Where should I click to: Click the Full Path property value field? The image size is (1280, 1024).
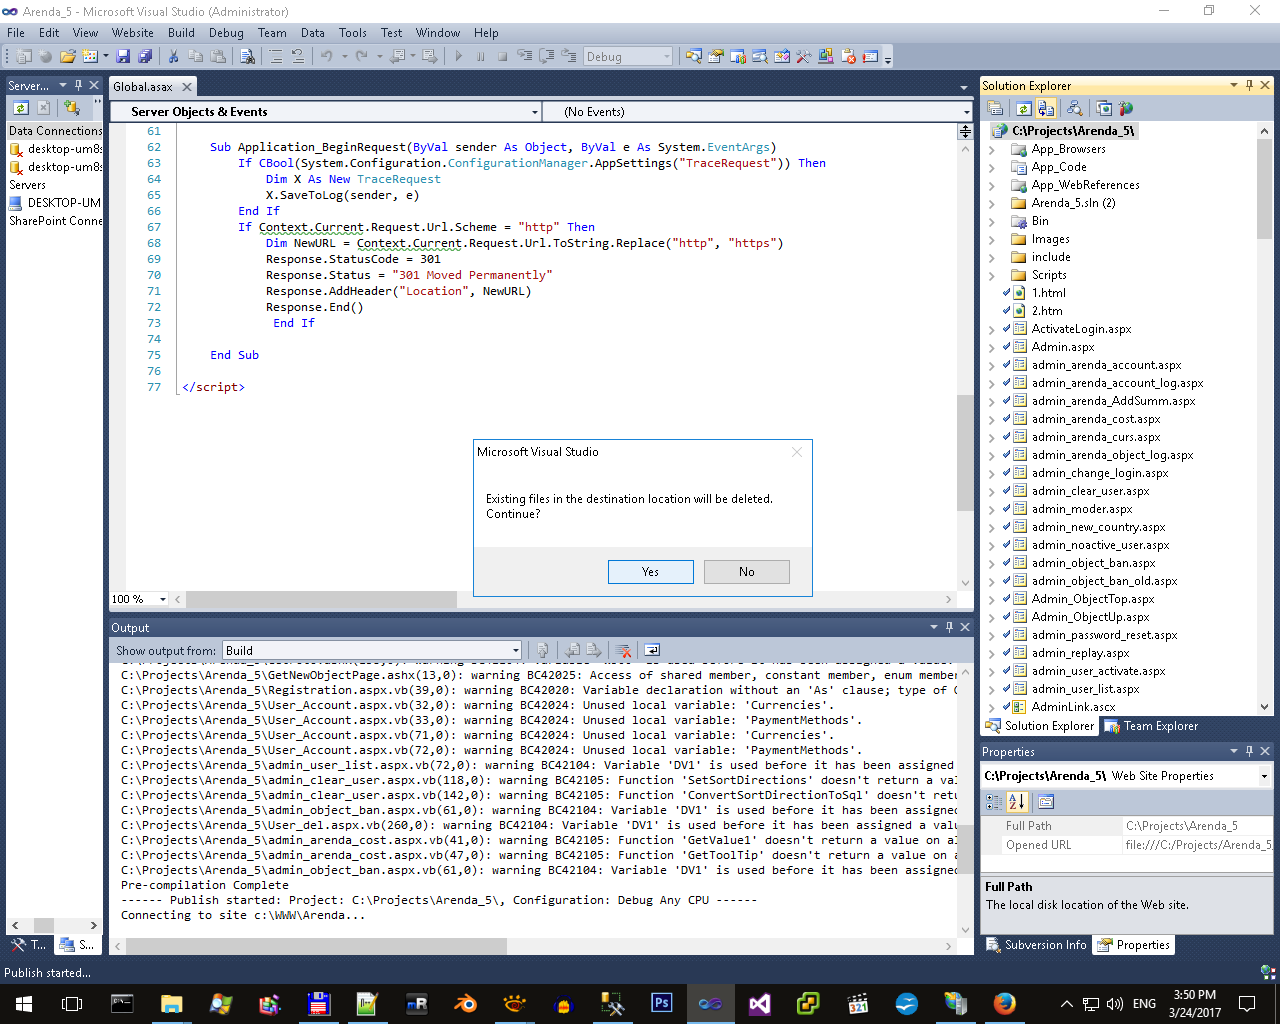pyautogui.click(x=1197, y=826)
